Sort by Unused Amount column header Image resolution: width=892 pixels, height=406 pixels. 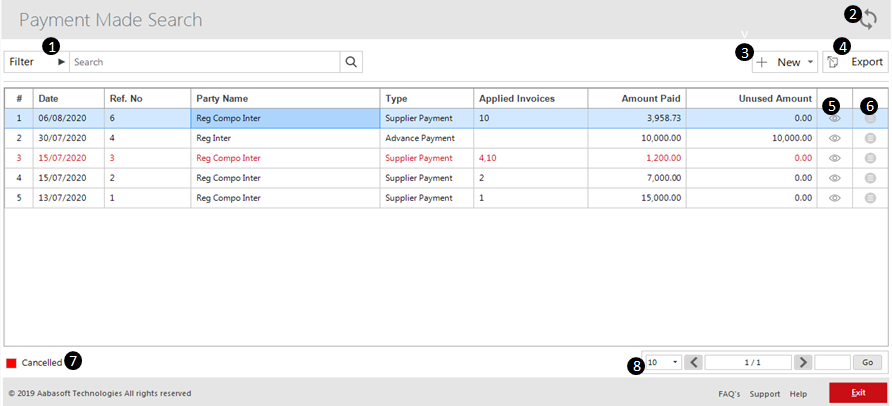(751, 98)
